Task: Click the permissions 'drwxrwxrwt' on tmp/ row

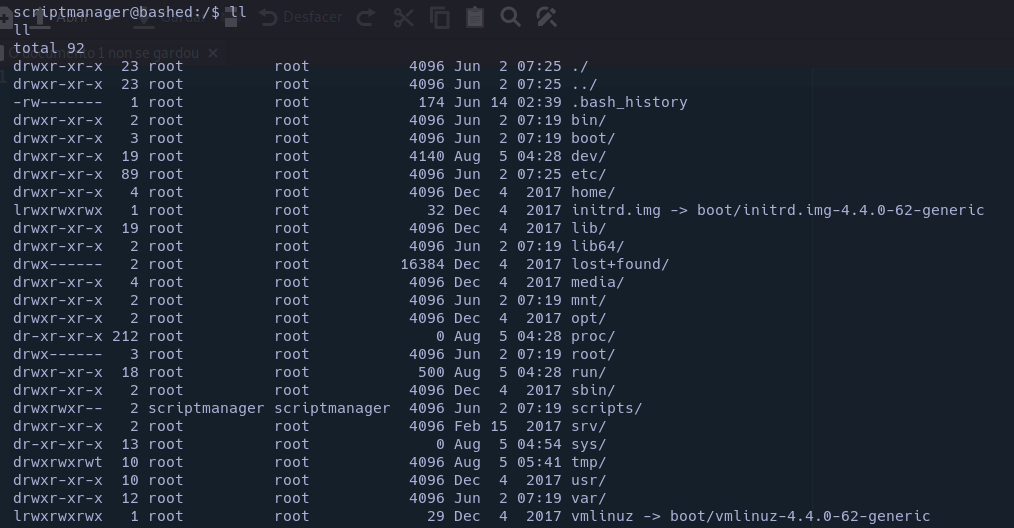Action: pyautogui.click(x=58, y=463)
